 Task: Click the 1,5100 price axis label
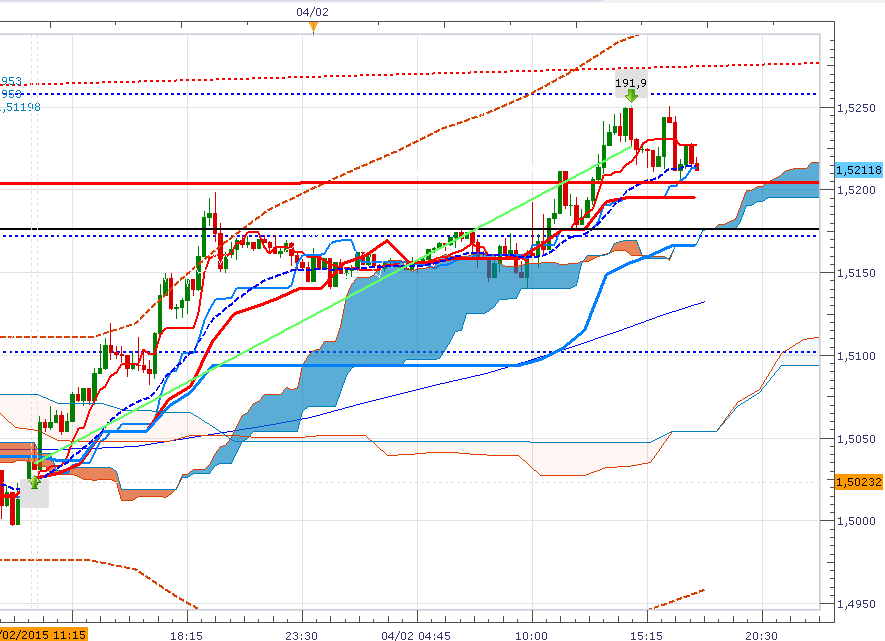point(856,356)
